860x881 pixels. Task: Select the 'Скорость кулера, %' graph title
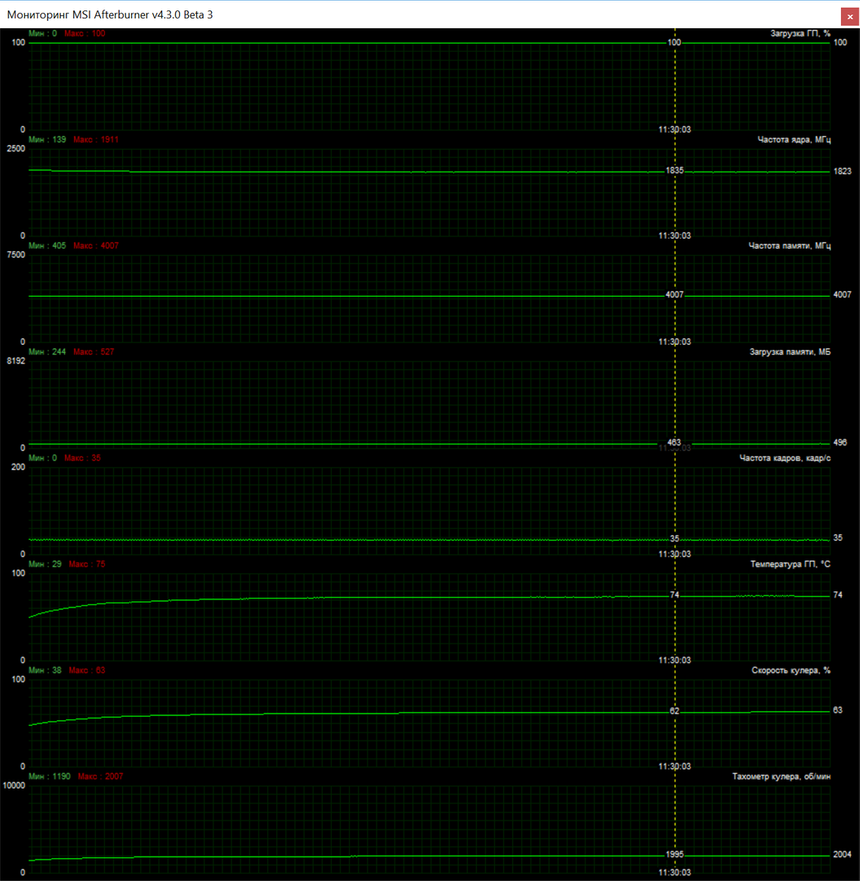coord(790,670)
